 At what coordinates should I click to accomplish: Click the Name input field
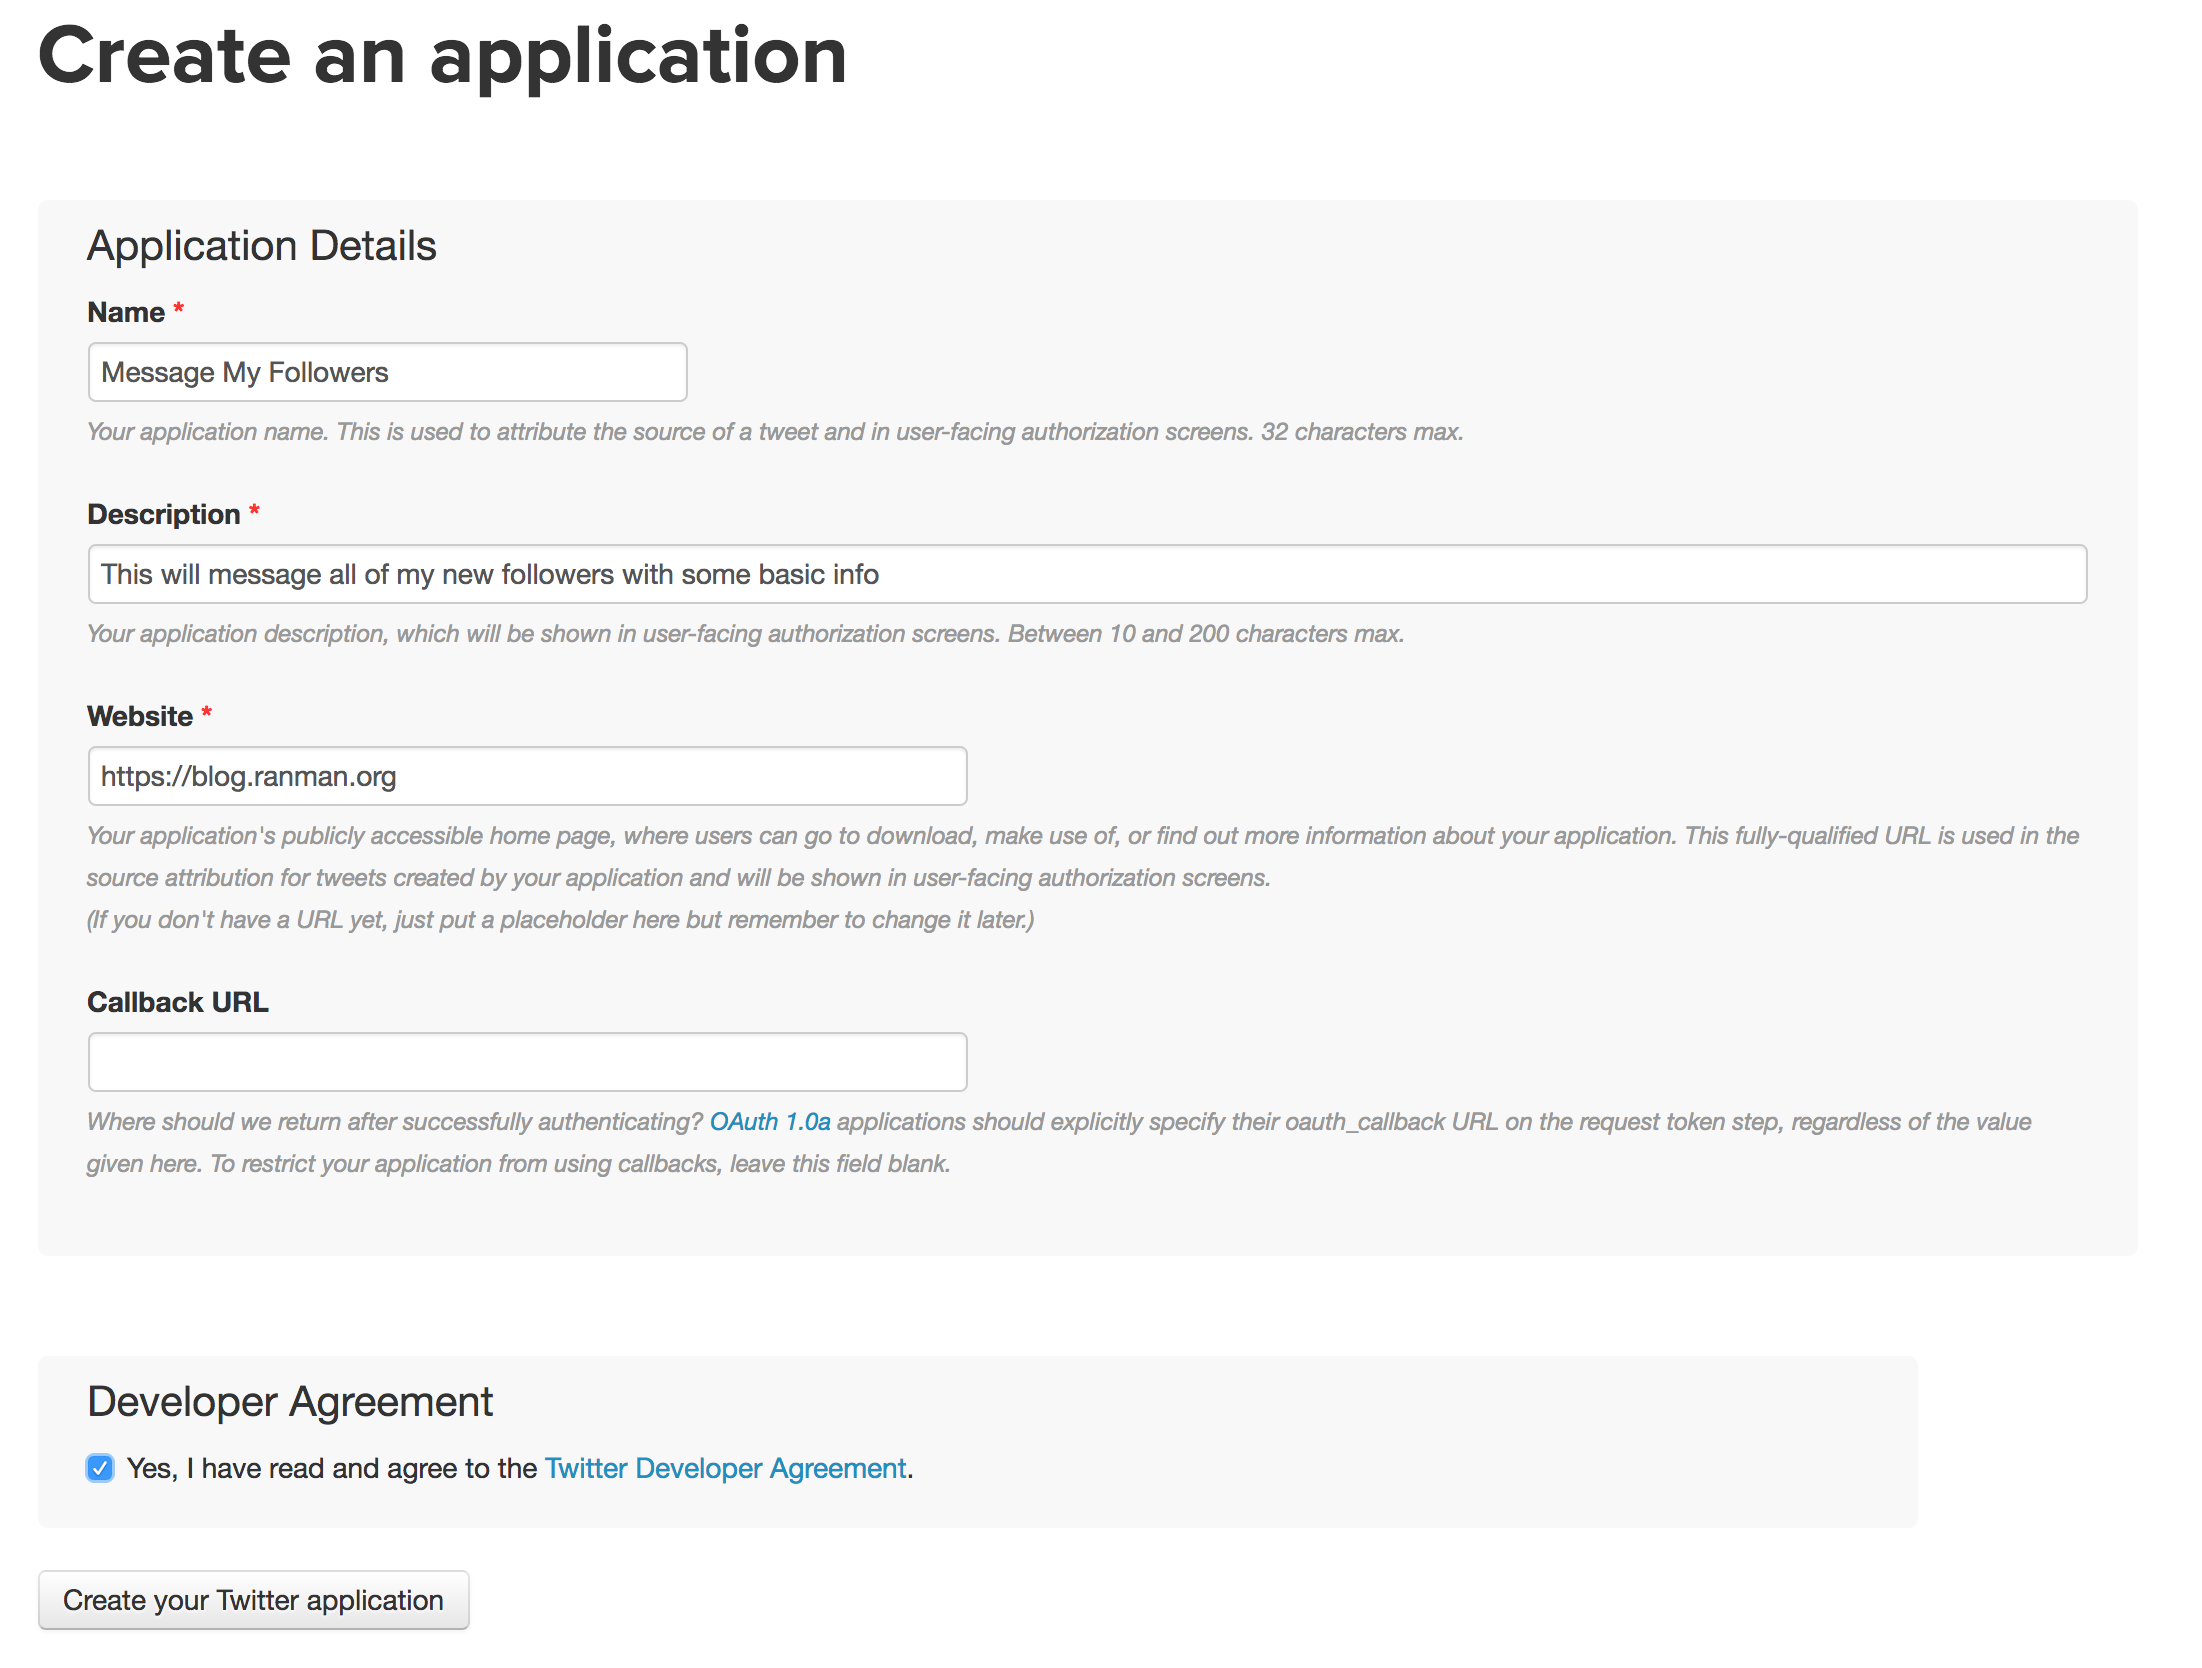(387, 372)
